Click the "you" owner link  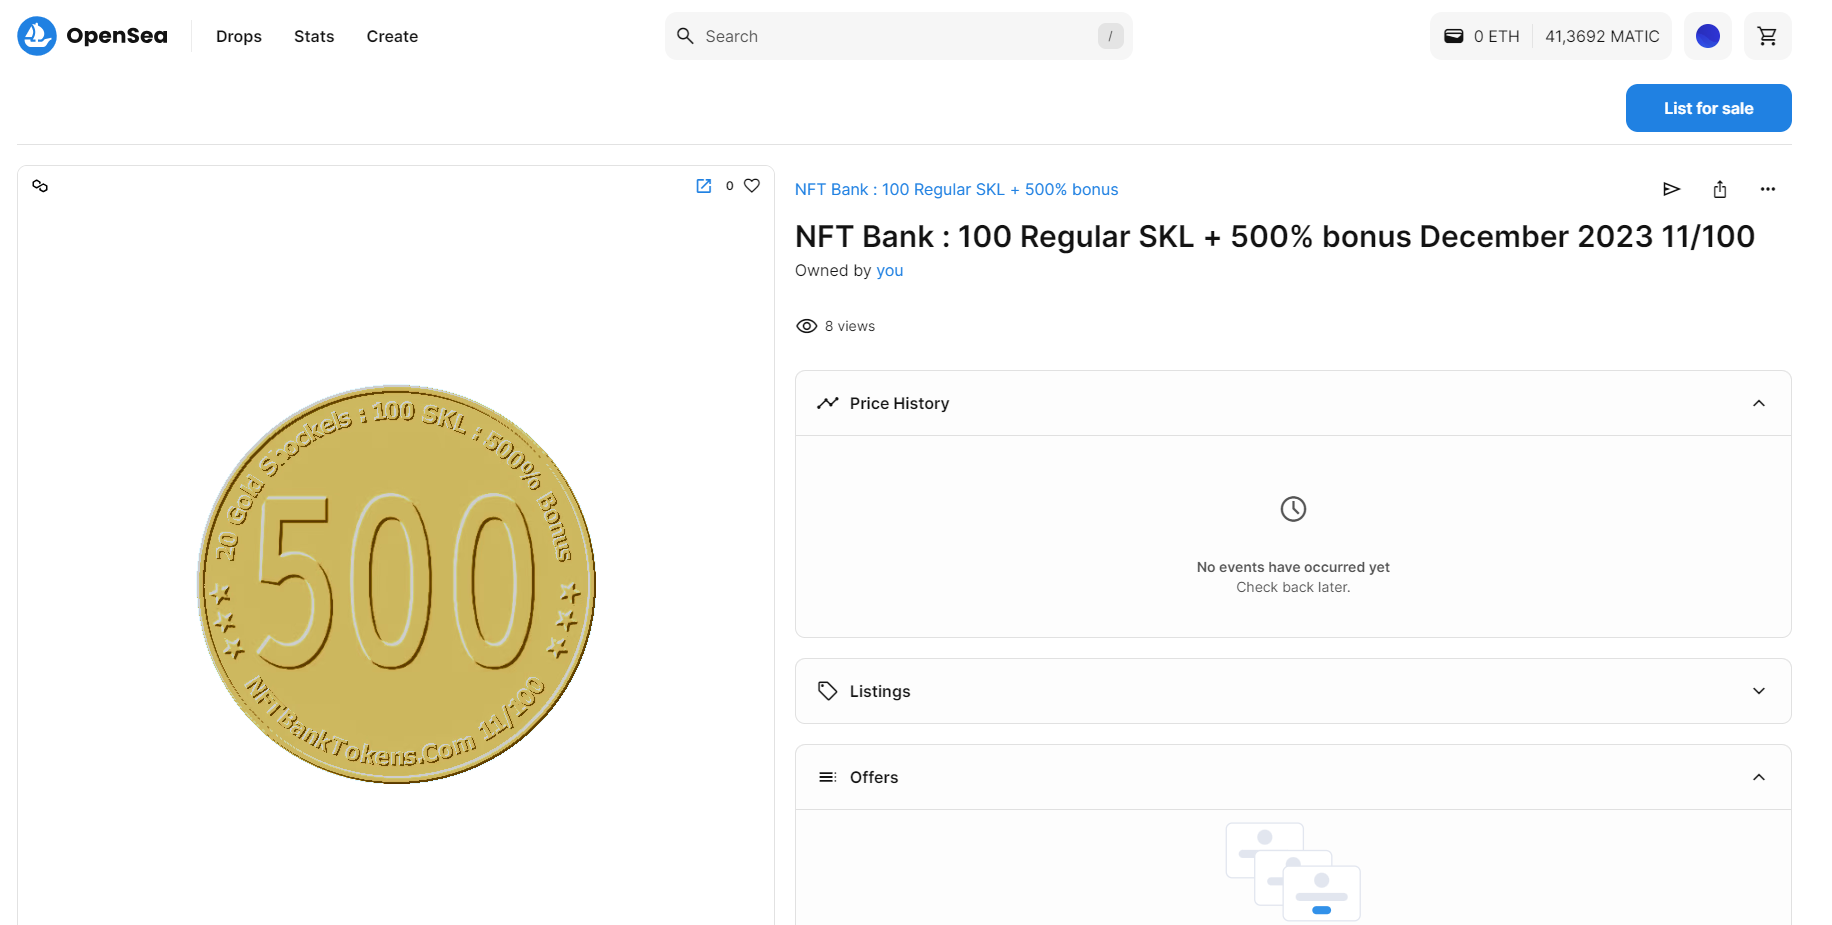(x=890, y=270)
